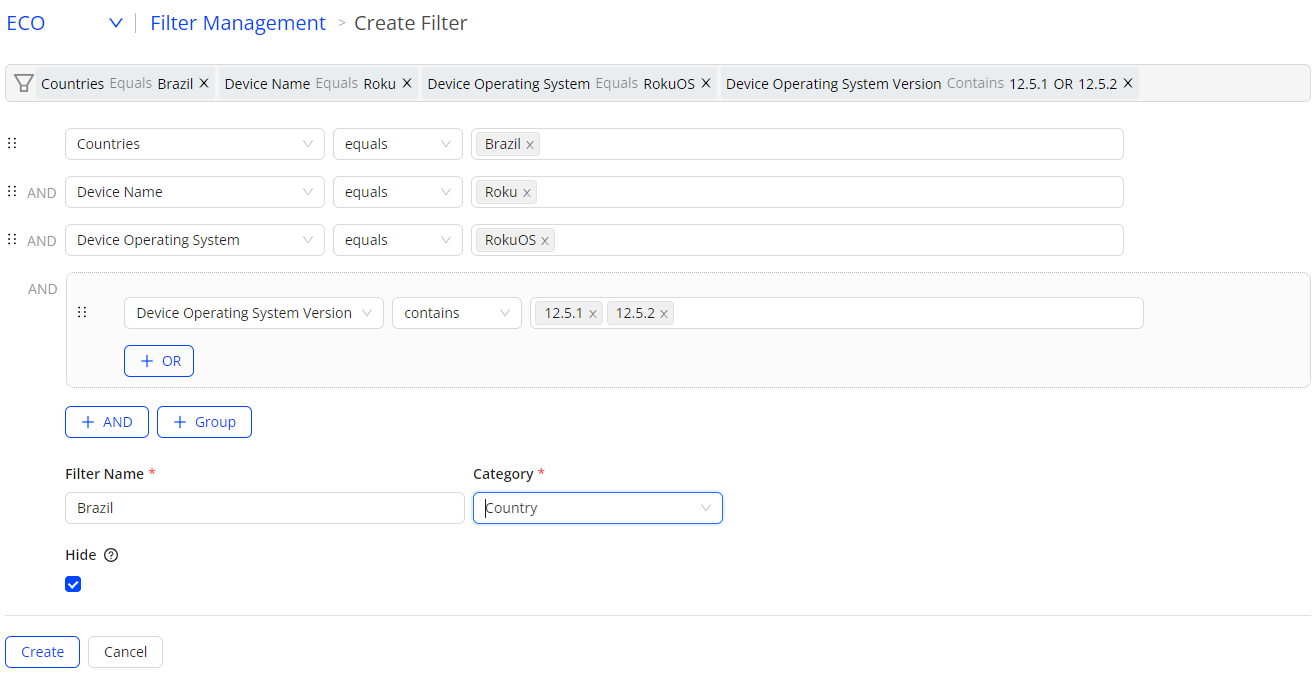Click the Hide label text
Screen dimensions: 1315x683
click(x=81, y=555)
